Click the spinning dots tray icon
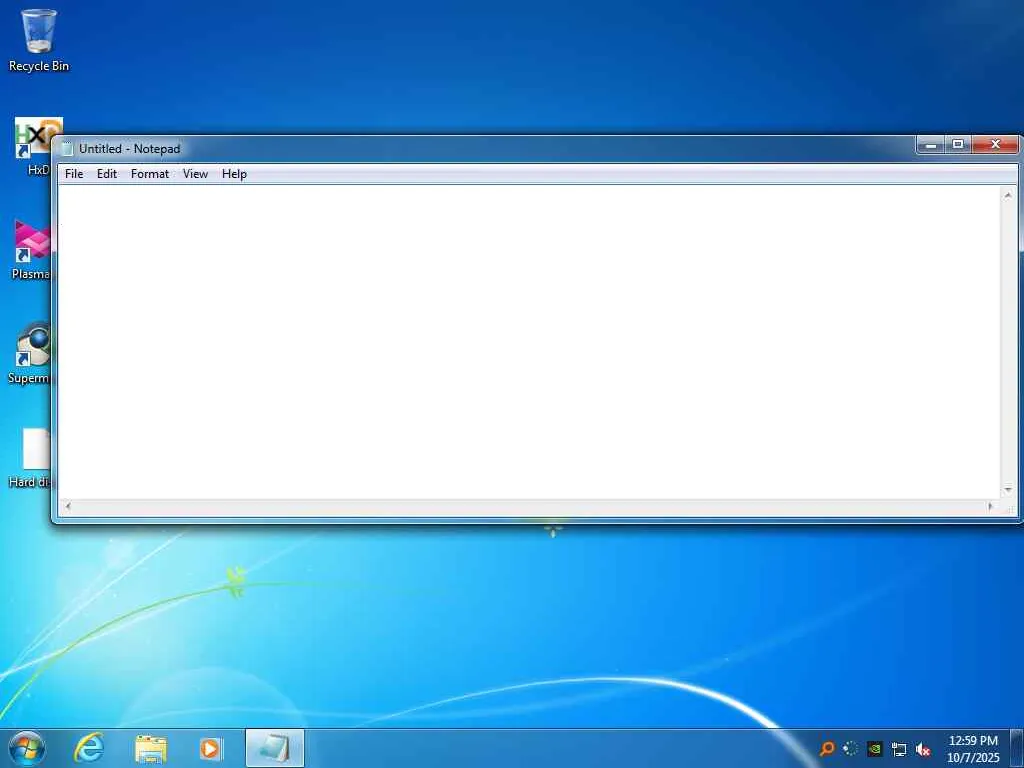1024x768 pixels. tap(850, 748)
